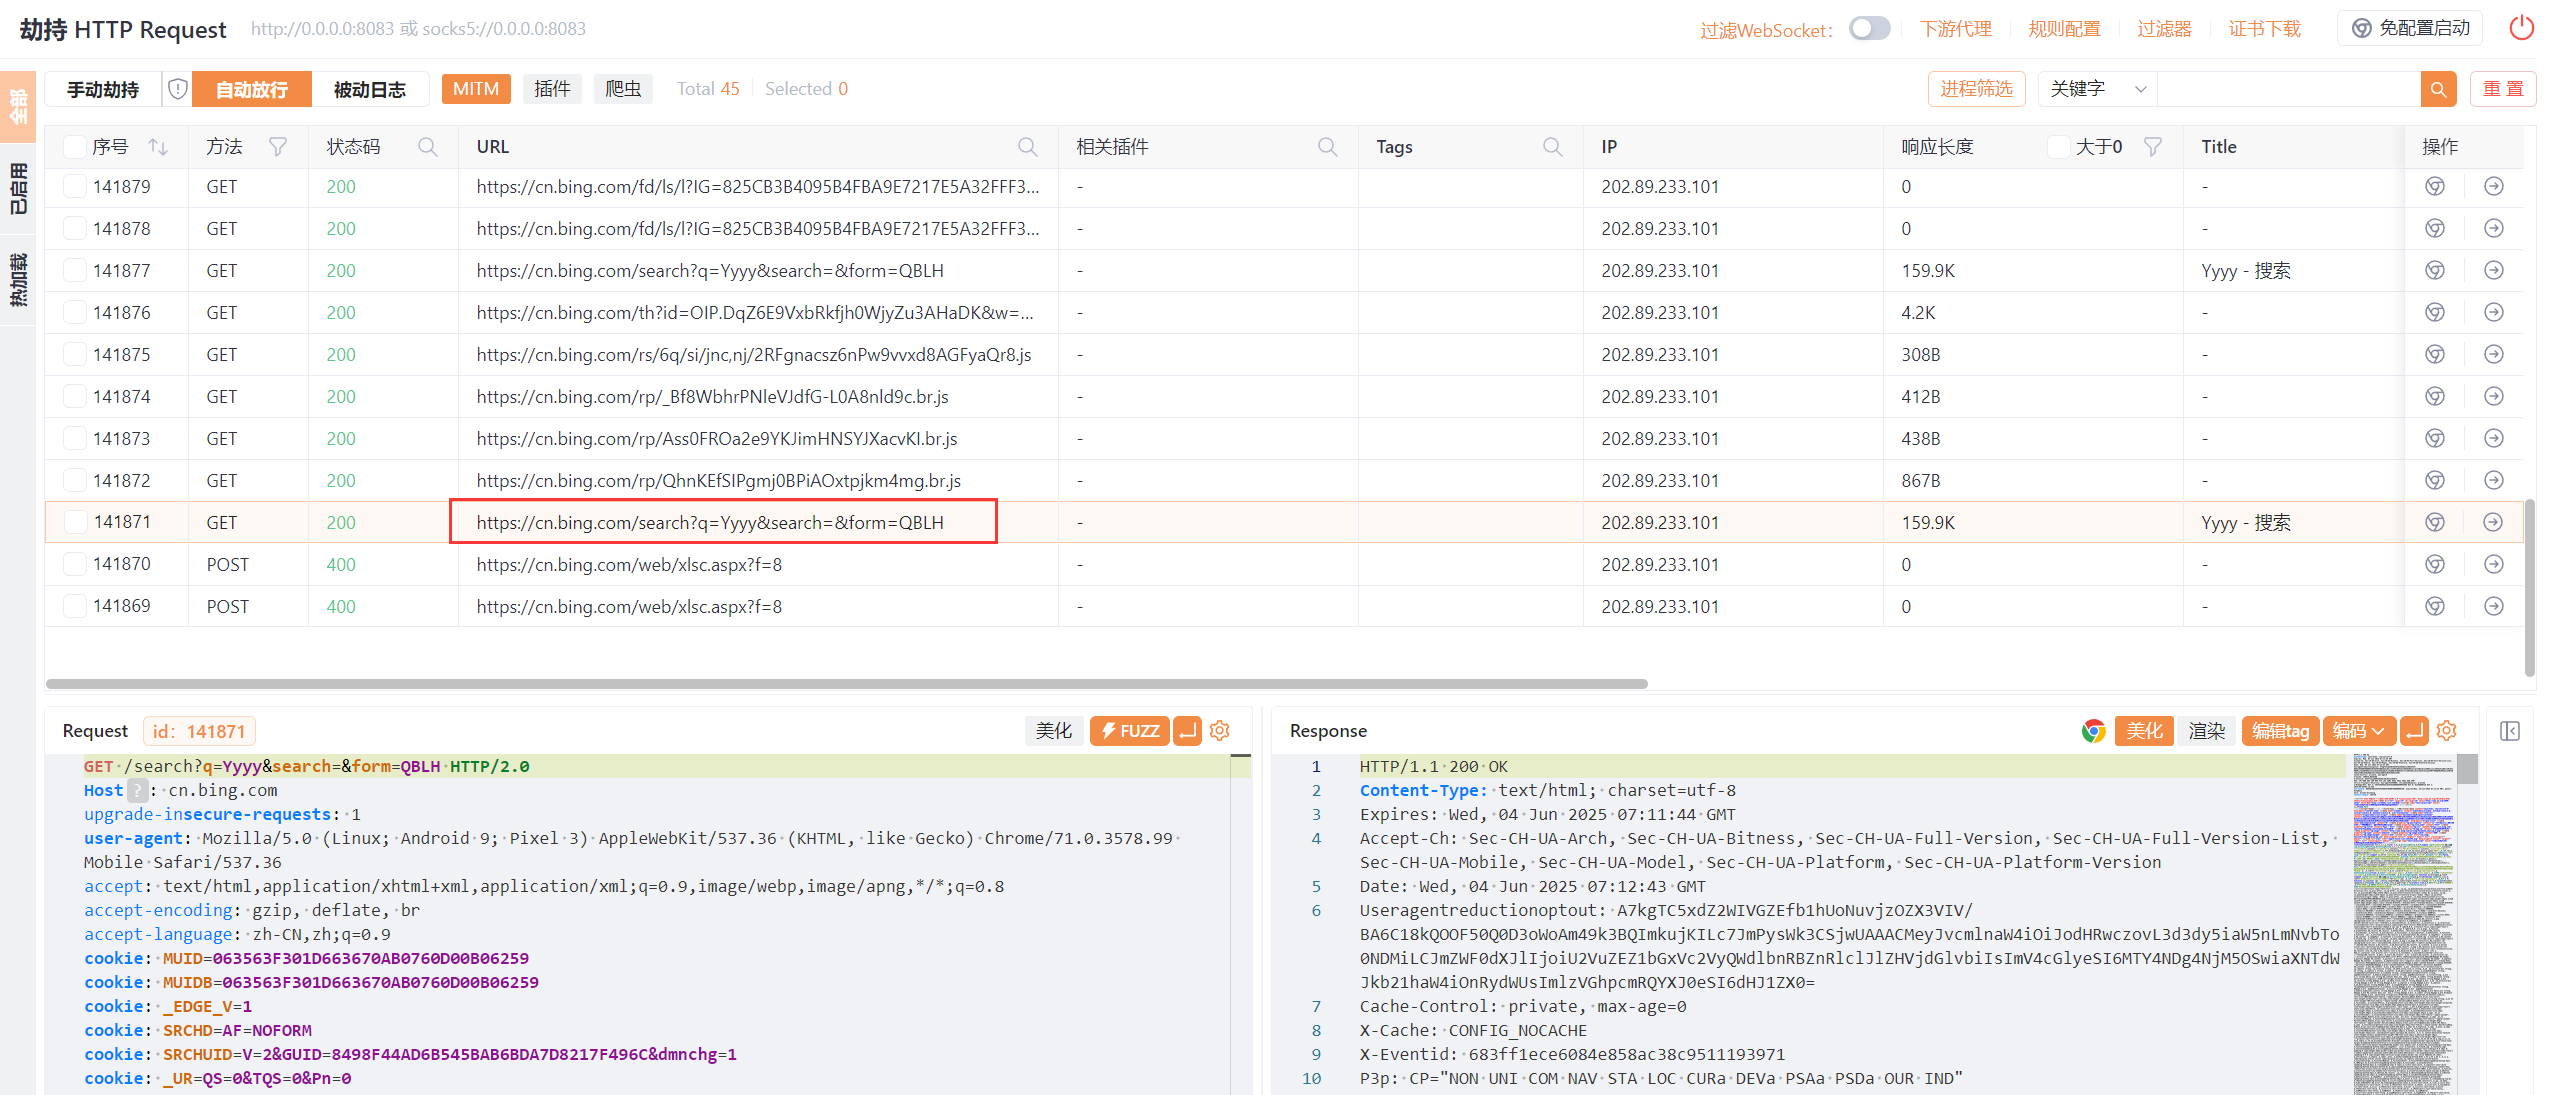The height and width of the screenshot is (1095, 2560).
Task: Click the table's horizontal scrollbar
Action: 846,684
